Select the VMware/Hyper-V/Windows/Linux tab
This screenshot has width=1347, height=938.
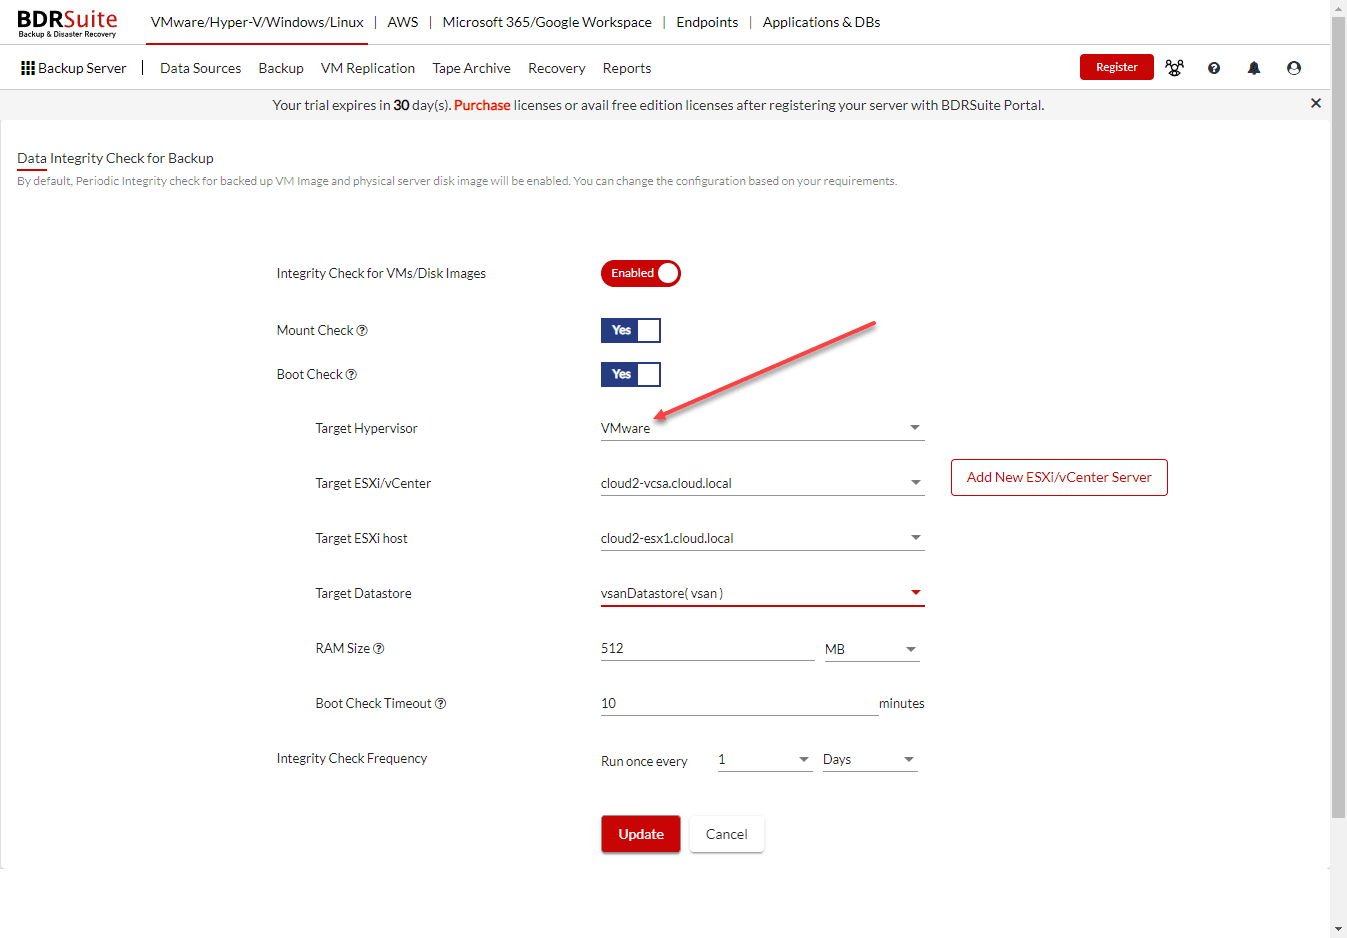[x=257, y=22]
